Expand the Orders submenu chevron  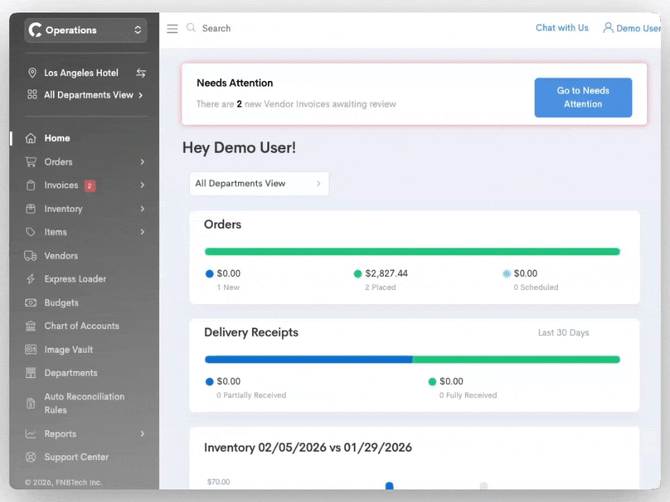(142, 162)
